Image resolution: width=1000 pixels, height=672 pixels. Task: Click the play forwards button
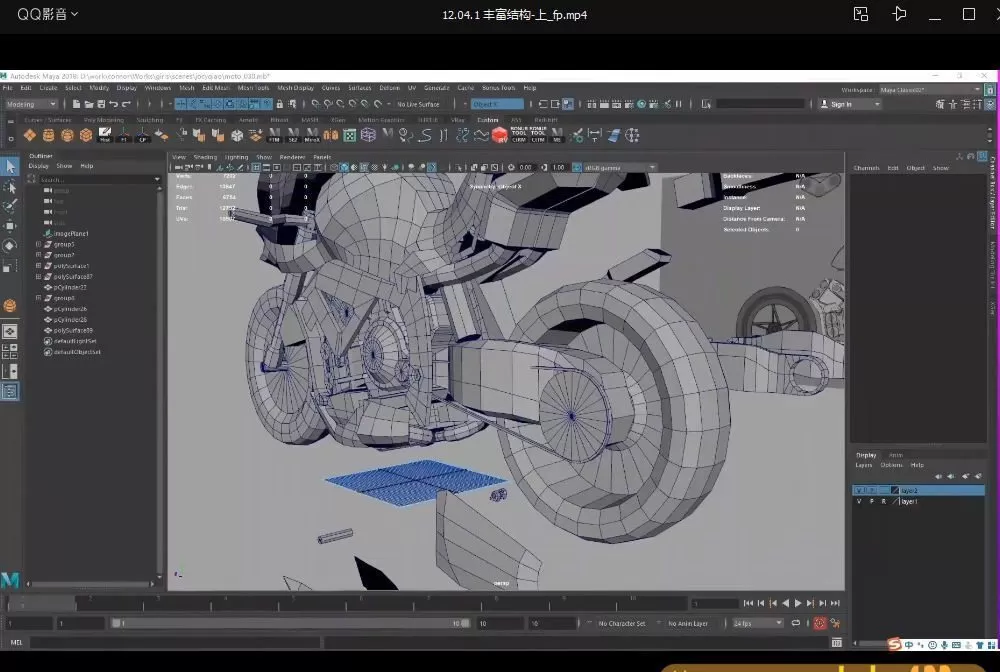tap(798, 603)
